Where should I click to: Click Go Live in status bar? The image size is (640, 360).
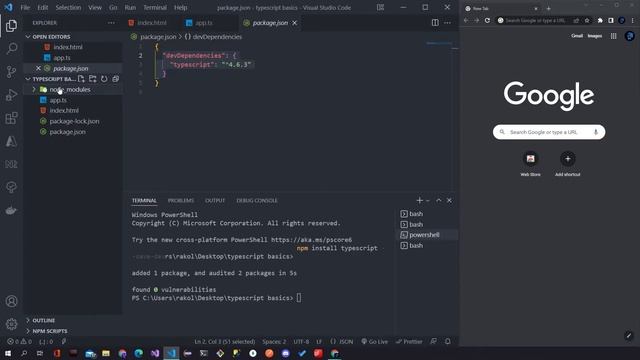pos(375,342)
